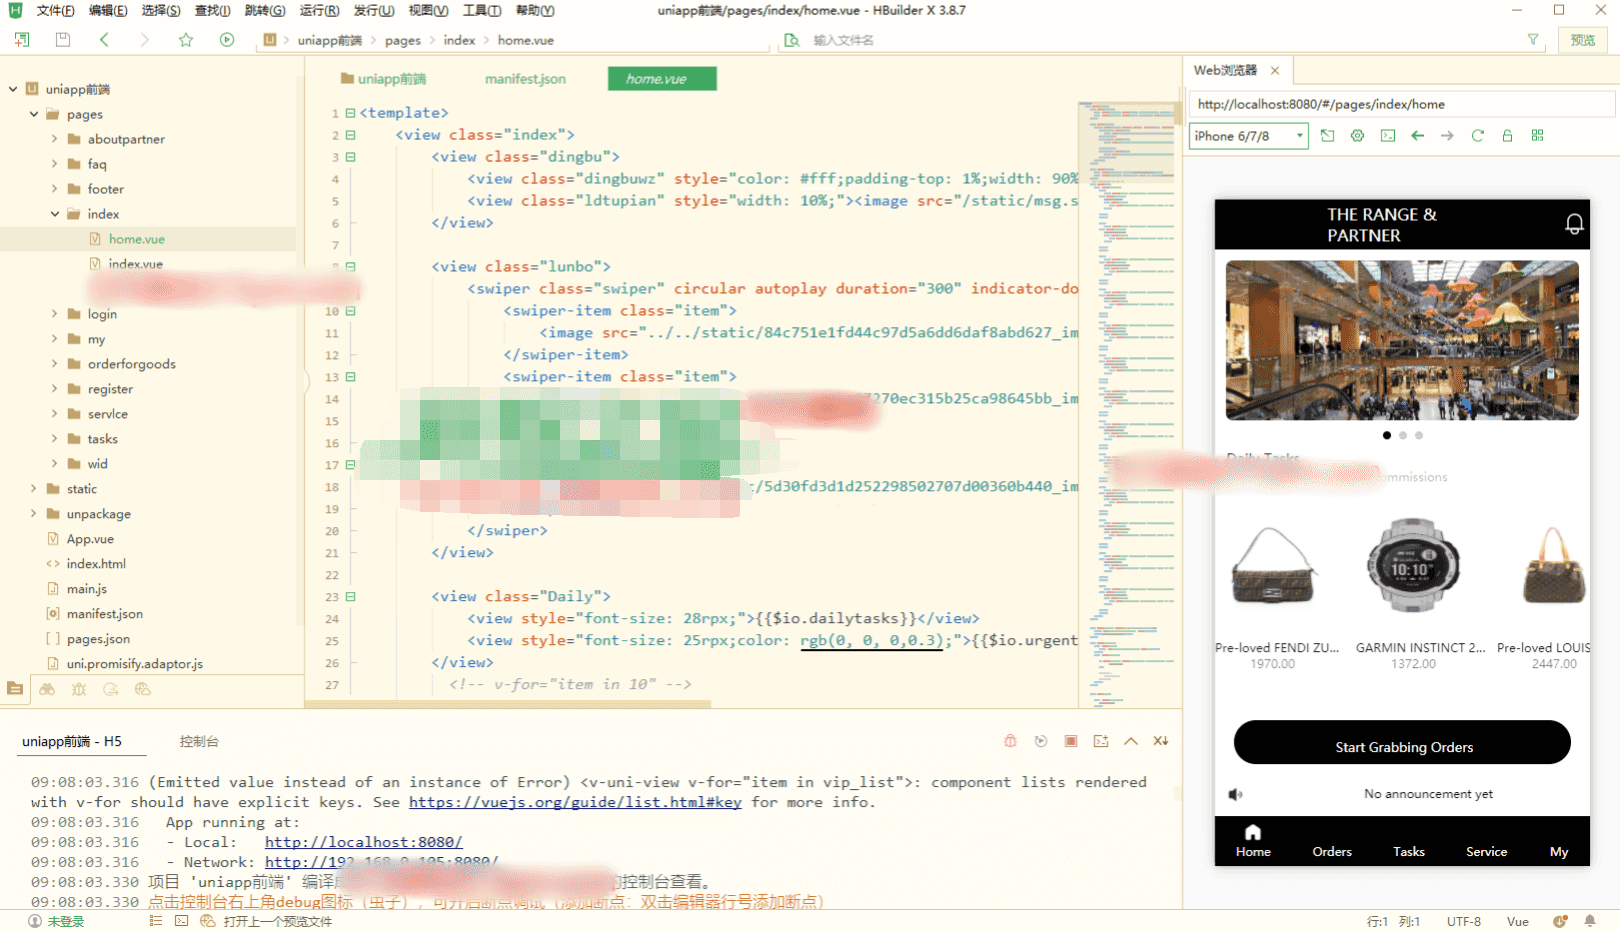Image resolution: width=1620 pixels, height=931 pixels.
Task: Collapse the pages folder
Action: (34, 114)
